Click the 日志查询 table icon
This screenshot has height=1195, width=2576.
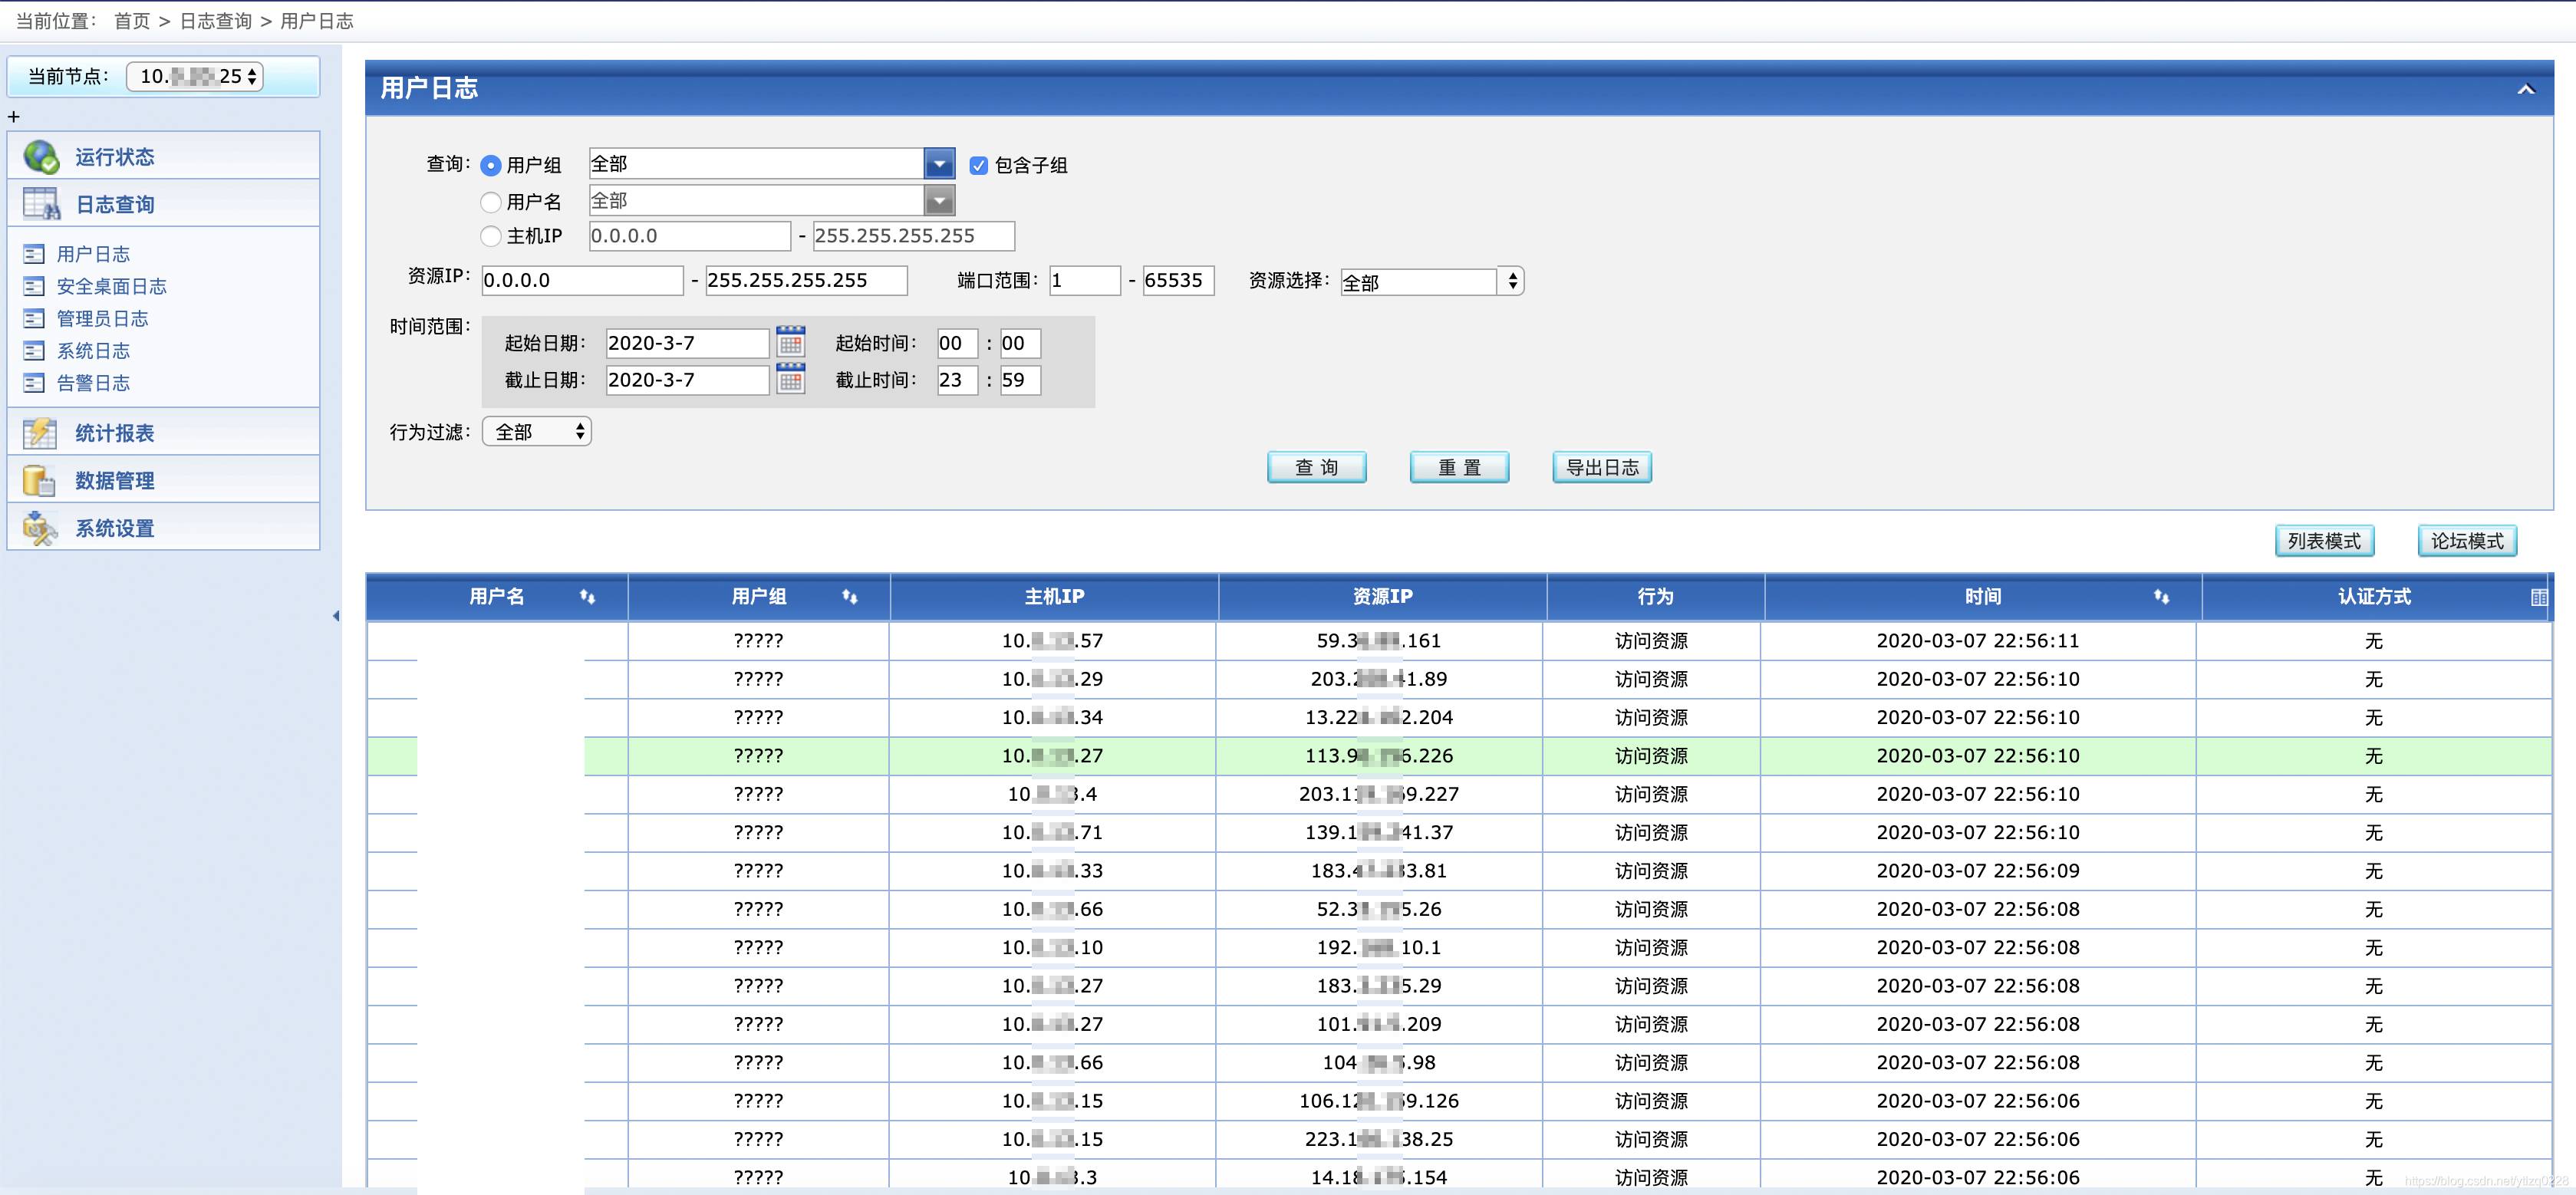pyautogui.click(x=41, y=204)
